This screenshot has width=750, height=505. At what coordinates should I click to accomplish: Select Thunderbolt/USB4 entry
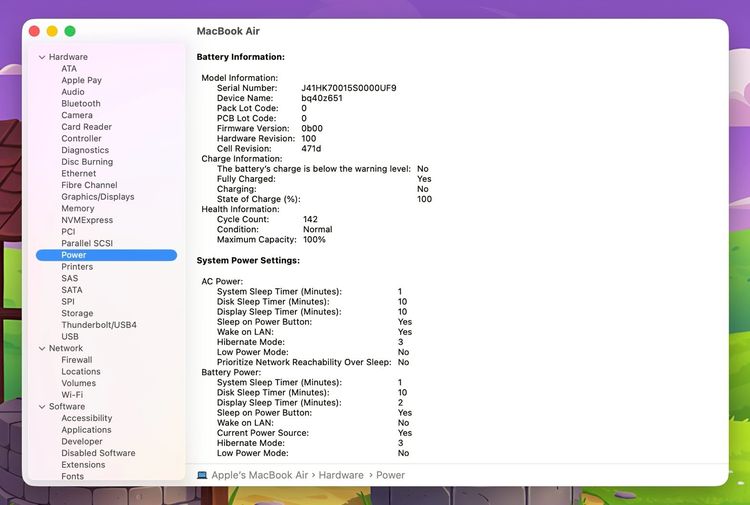coord(99,325)
